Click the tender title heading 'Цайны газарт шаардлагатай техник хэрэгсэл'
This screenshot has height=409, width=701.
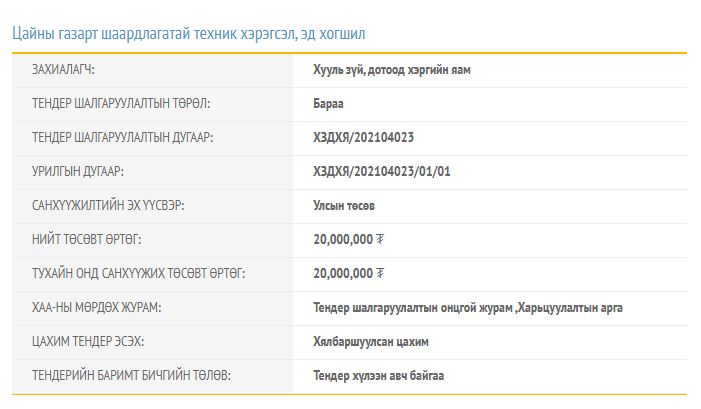click(x=189, y=33)
